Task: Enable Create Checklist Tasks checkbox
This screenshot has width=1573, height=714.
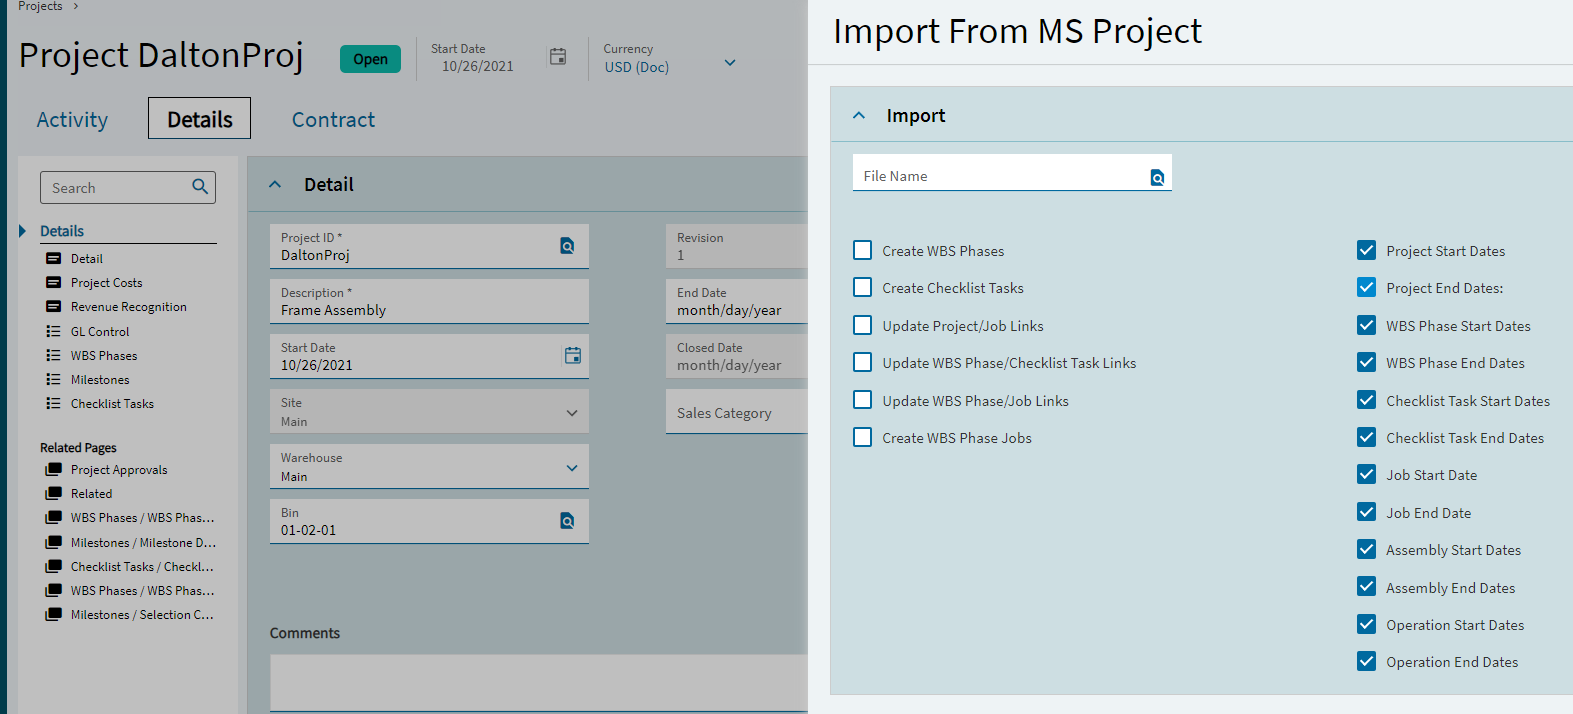Action: (862, 287)
